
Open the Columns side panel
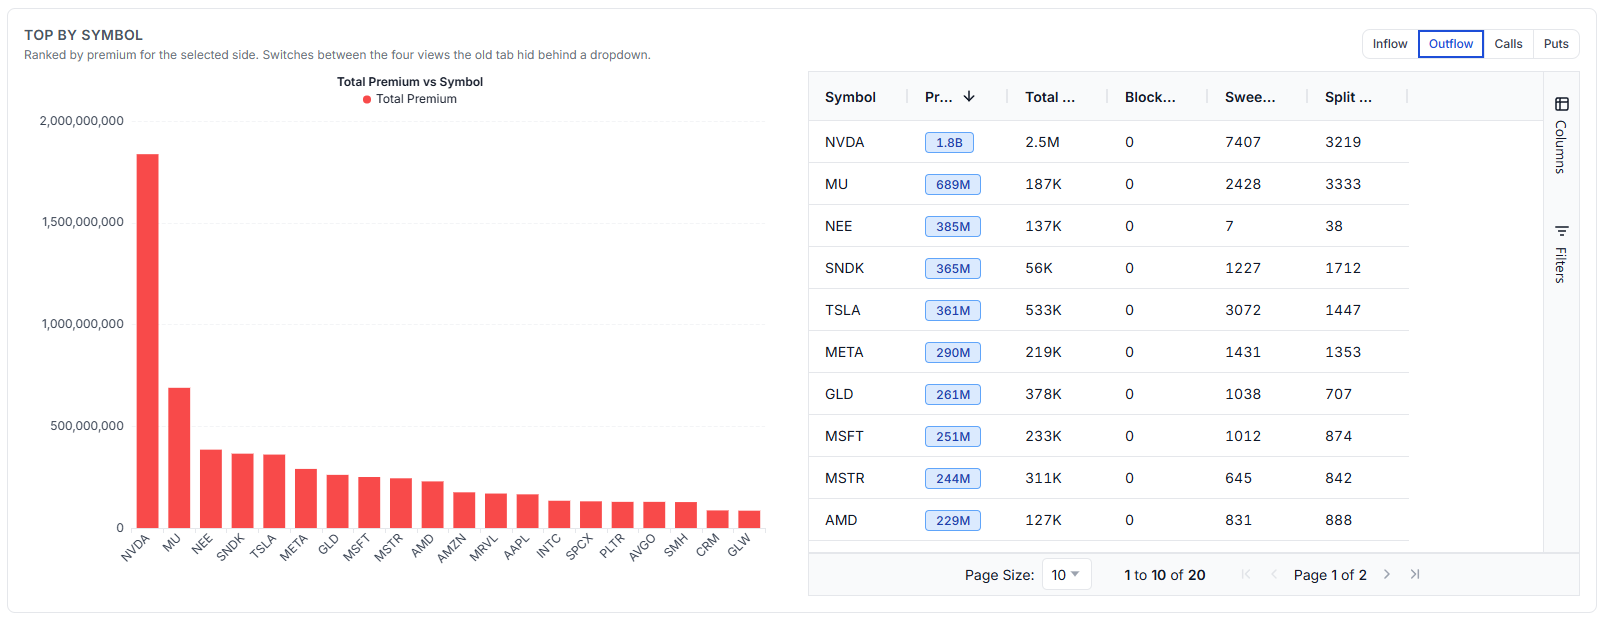tap(1561, 135)
